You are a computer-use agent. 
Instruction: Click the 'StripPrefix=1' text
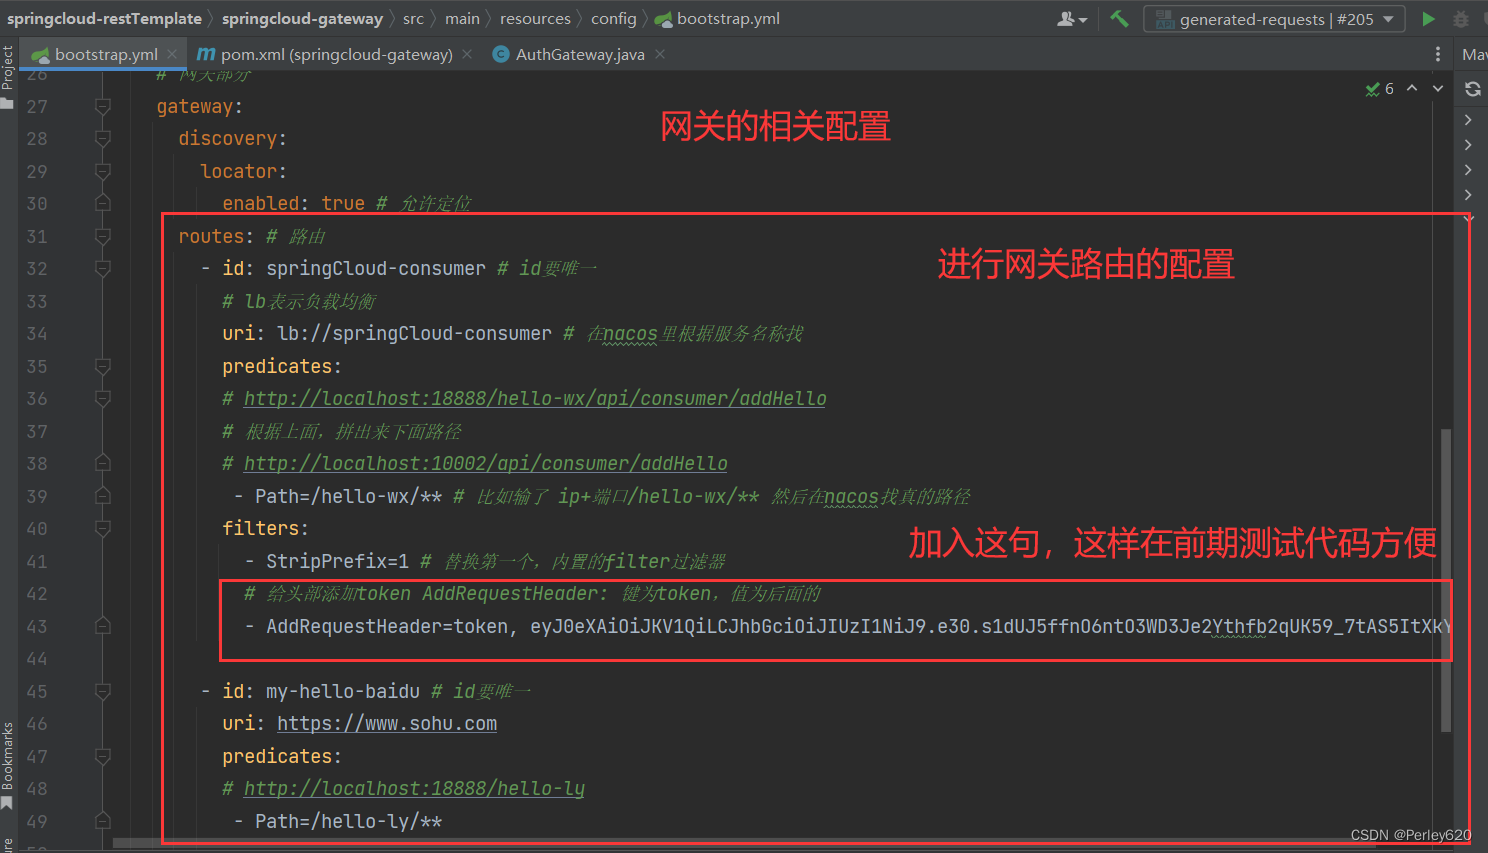[337, 561]
